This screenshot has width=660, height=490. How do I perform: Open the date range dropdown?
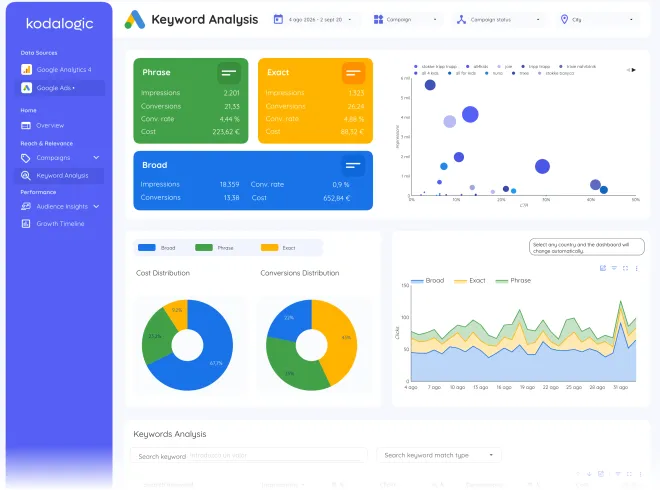(313, 20)
